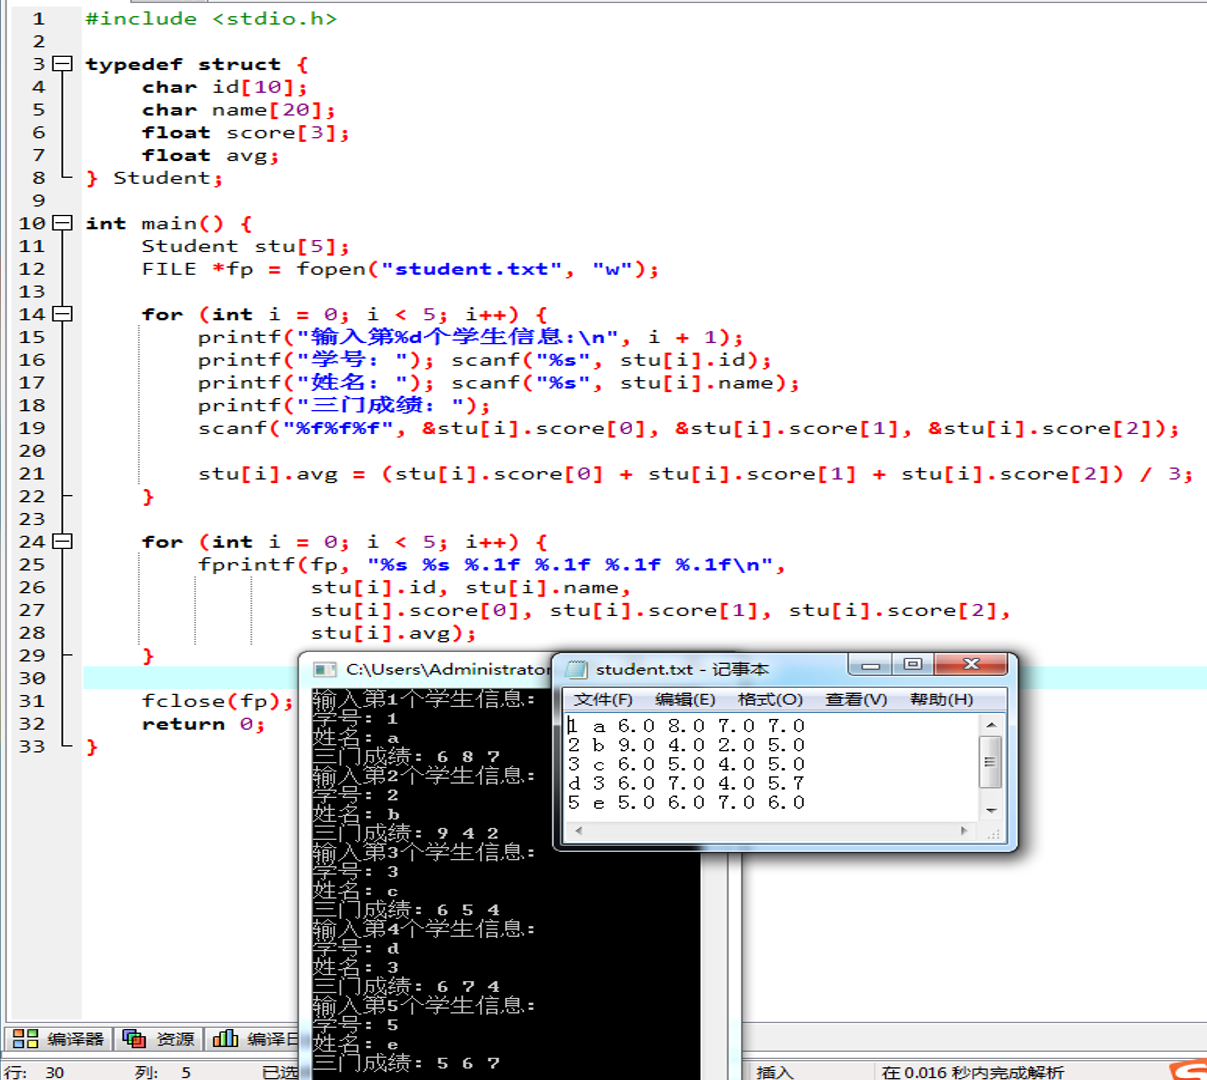Click console line '三门成绩: 5 6 7'
This screenshot has height=1080, width=1207.
click(406, 1063)
